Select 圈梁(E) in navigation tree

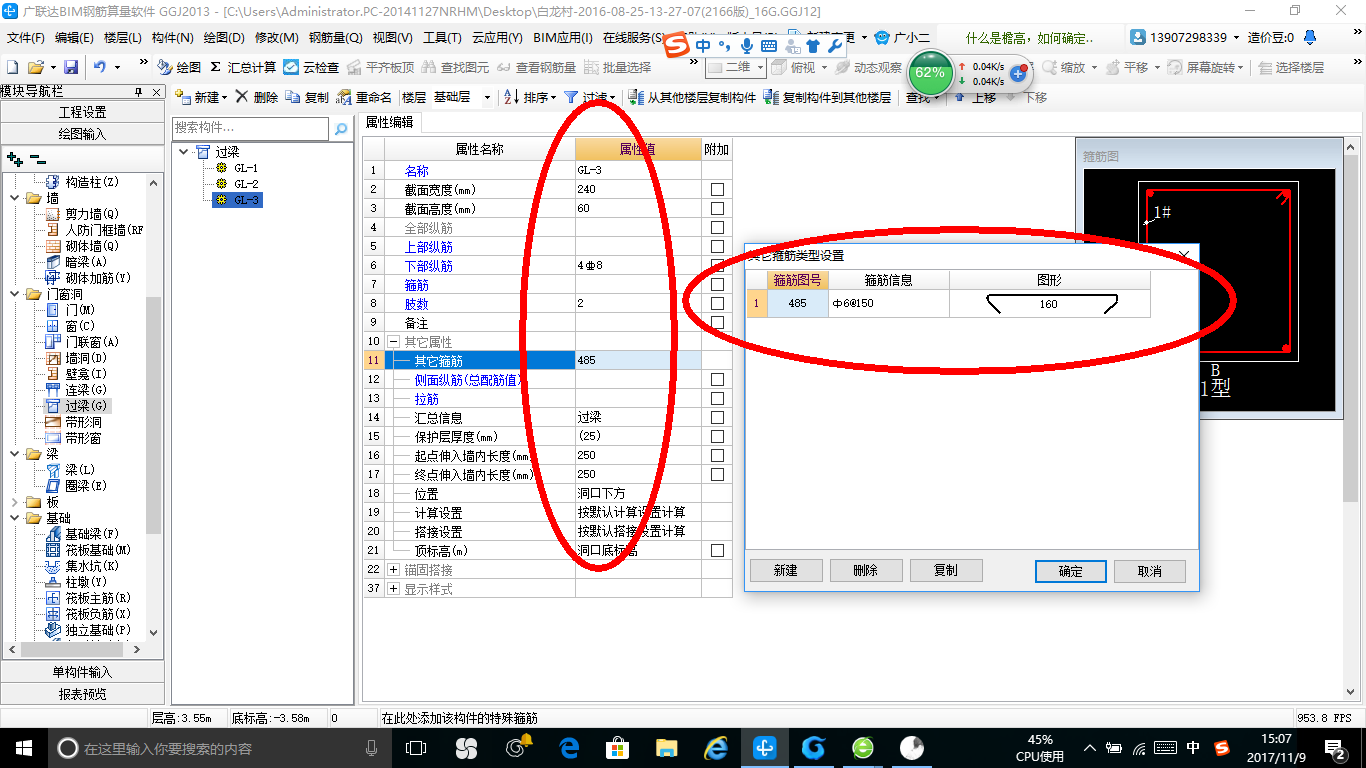click(x=86, y=486)
